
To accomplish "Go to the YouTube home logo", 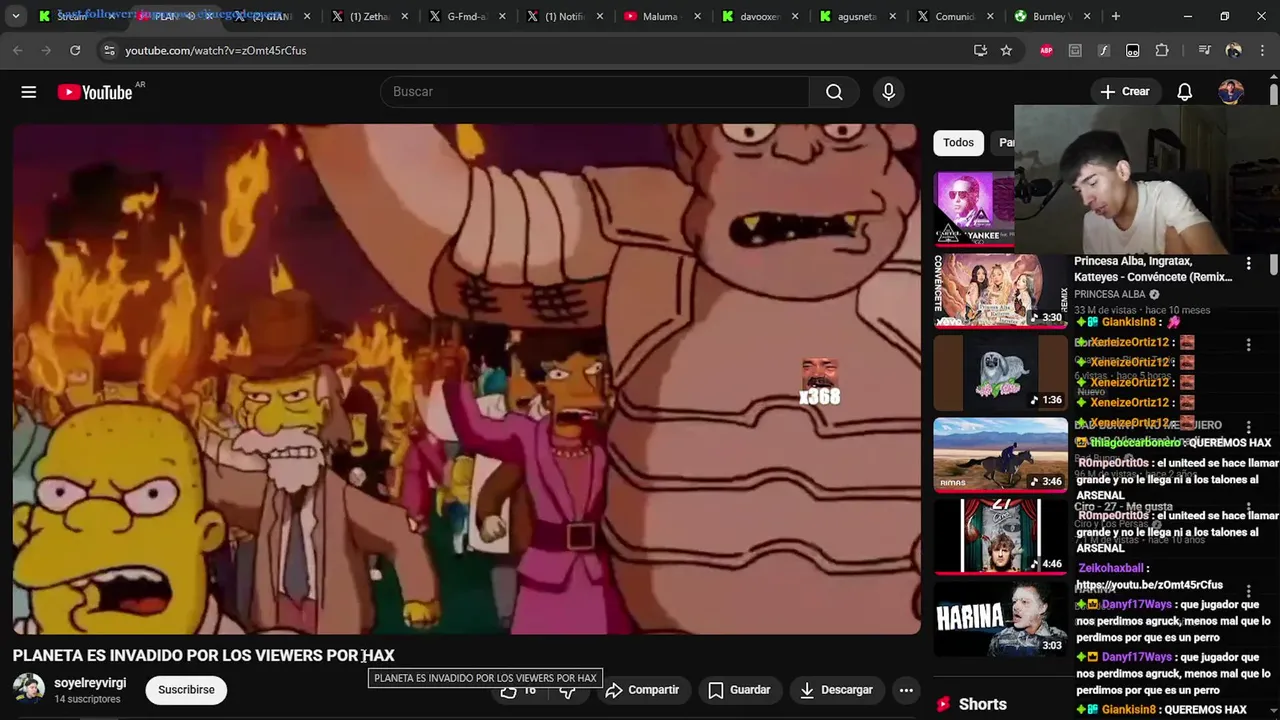I will [95, 92].
